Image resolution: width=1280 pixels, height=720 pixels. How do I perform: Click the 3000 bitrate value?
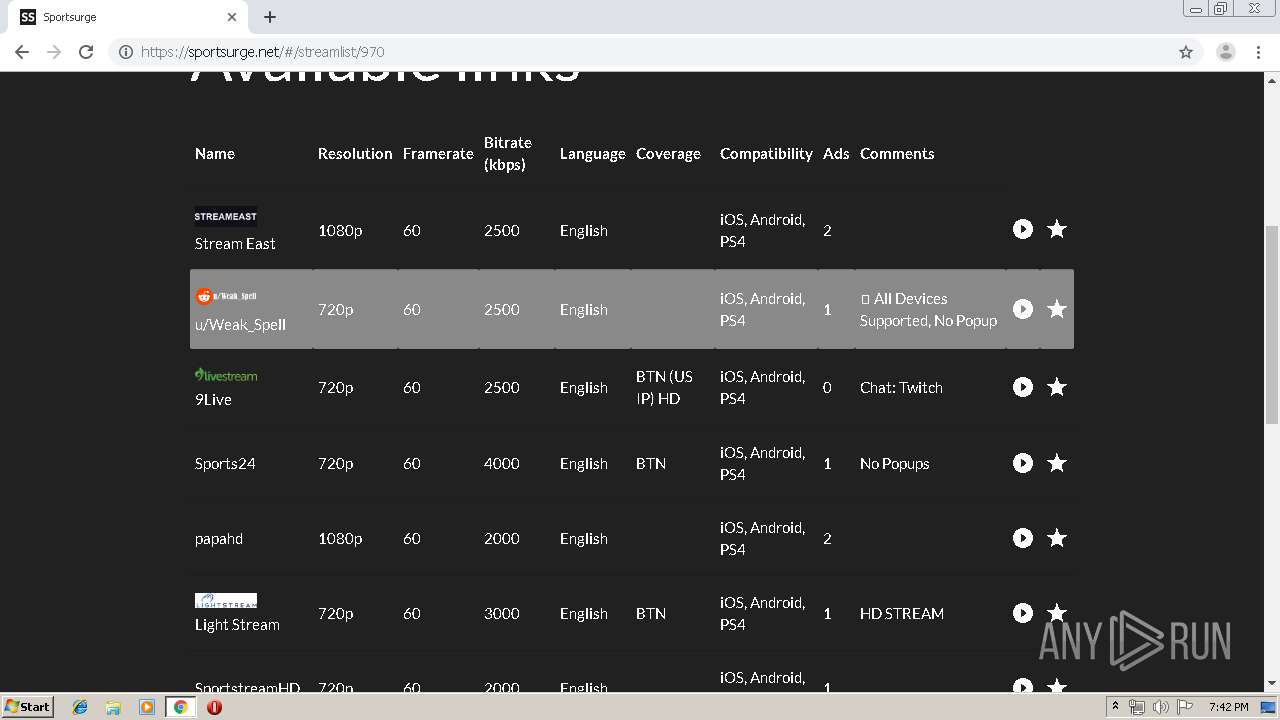tap(502, 613)
